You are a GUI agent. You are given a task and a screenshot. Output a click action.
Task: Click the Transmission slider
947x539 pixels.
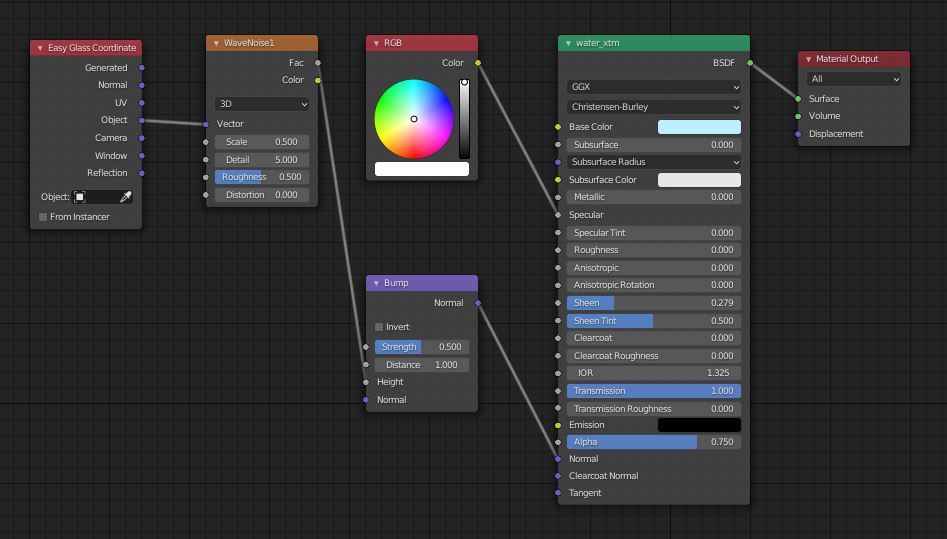pos(653,391)
